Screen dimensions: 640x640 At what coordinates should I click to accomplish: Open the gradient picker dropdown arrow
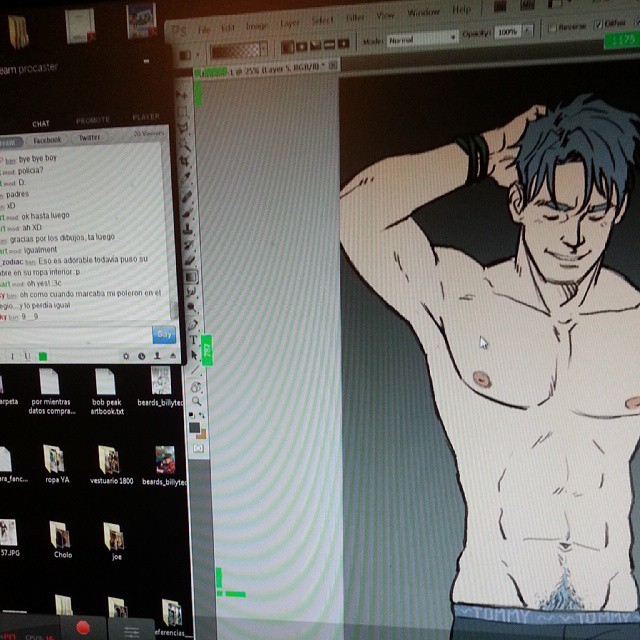point(264,49)
